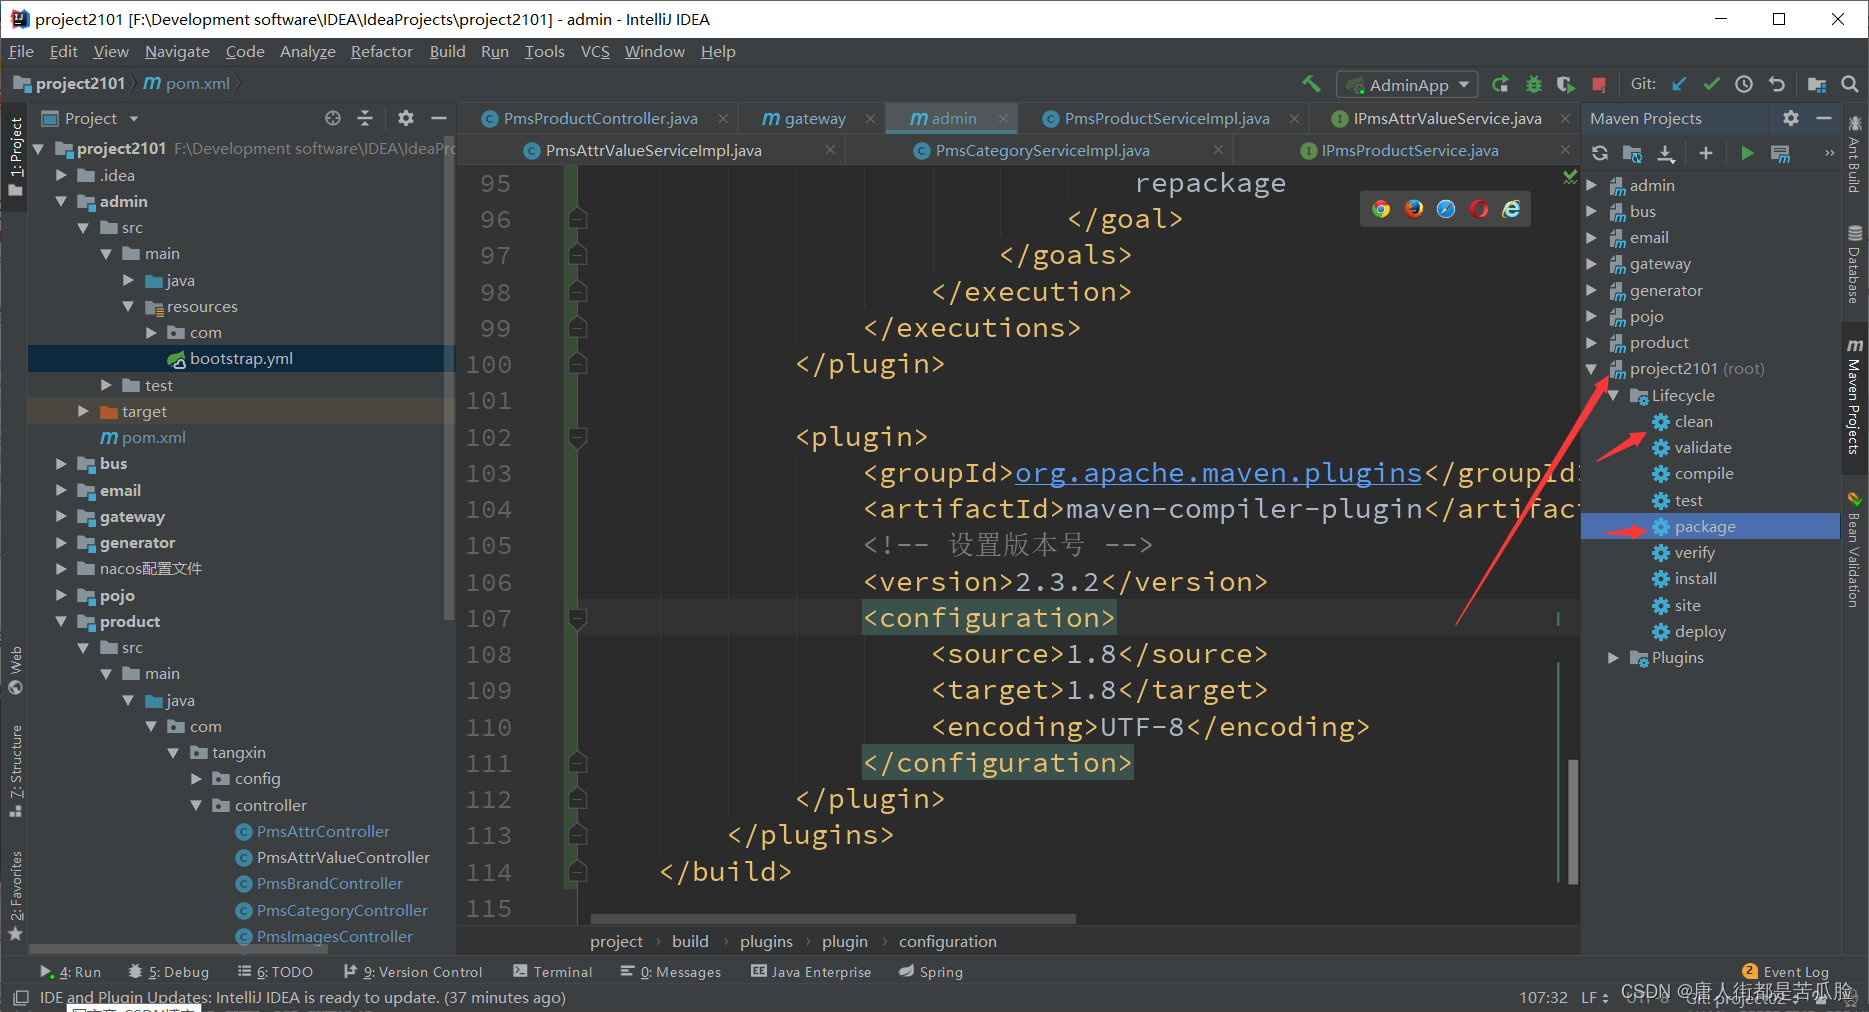1869x1012 pixels.
Task: Expand the target folder under admin
Action: click(83, 411)
